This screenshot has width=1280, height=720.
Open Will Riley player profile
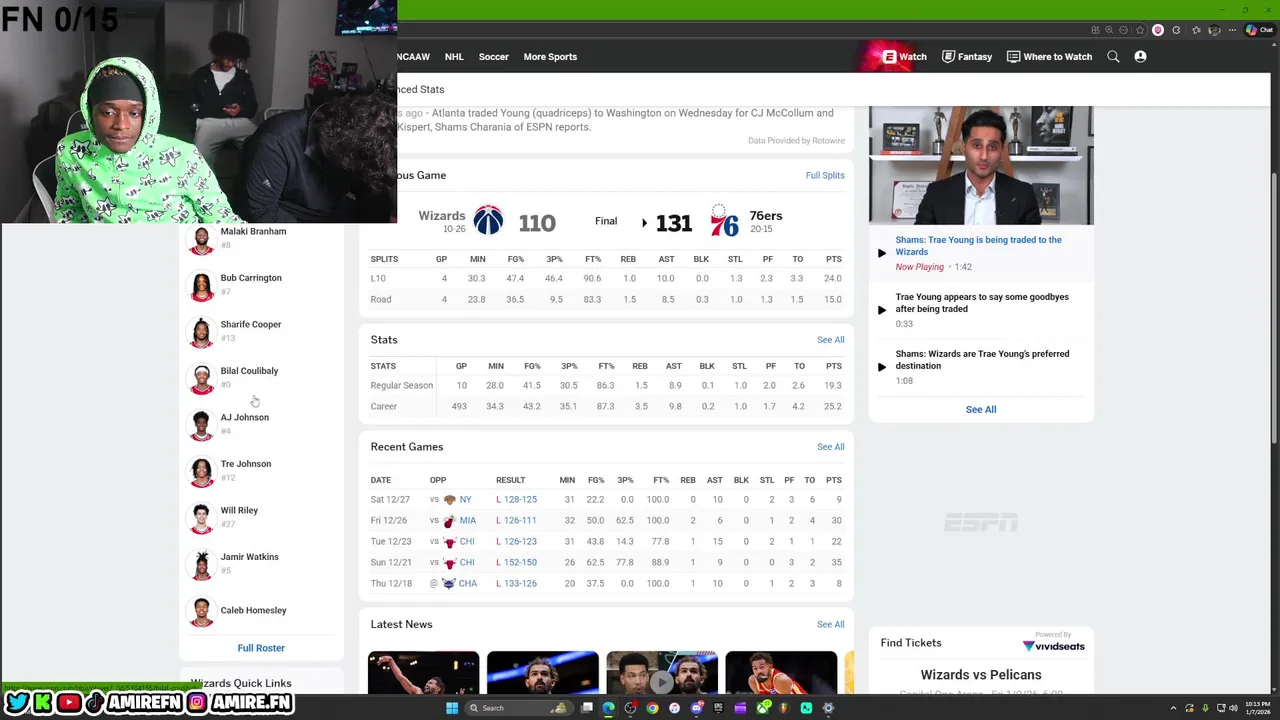click(x=239, y=510)
